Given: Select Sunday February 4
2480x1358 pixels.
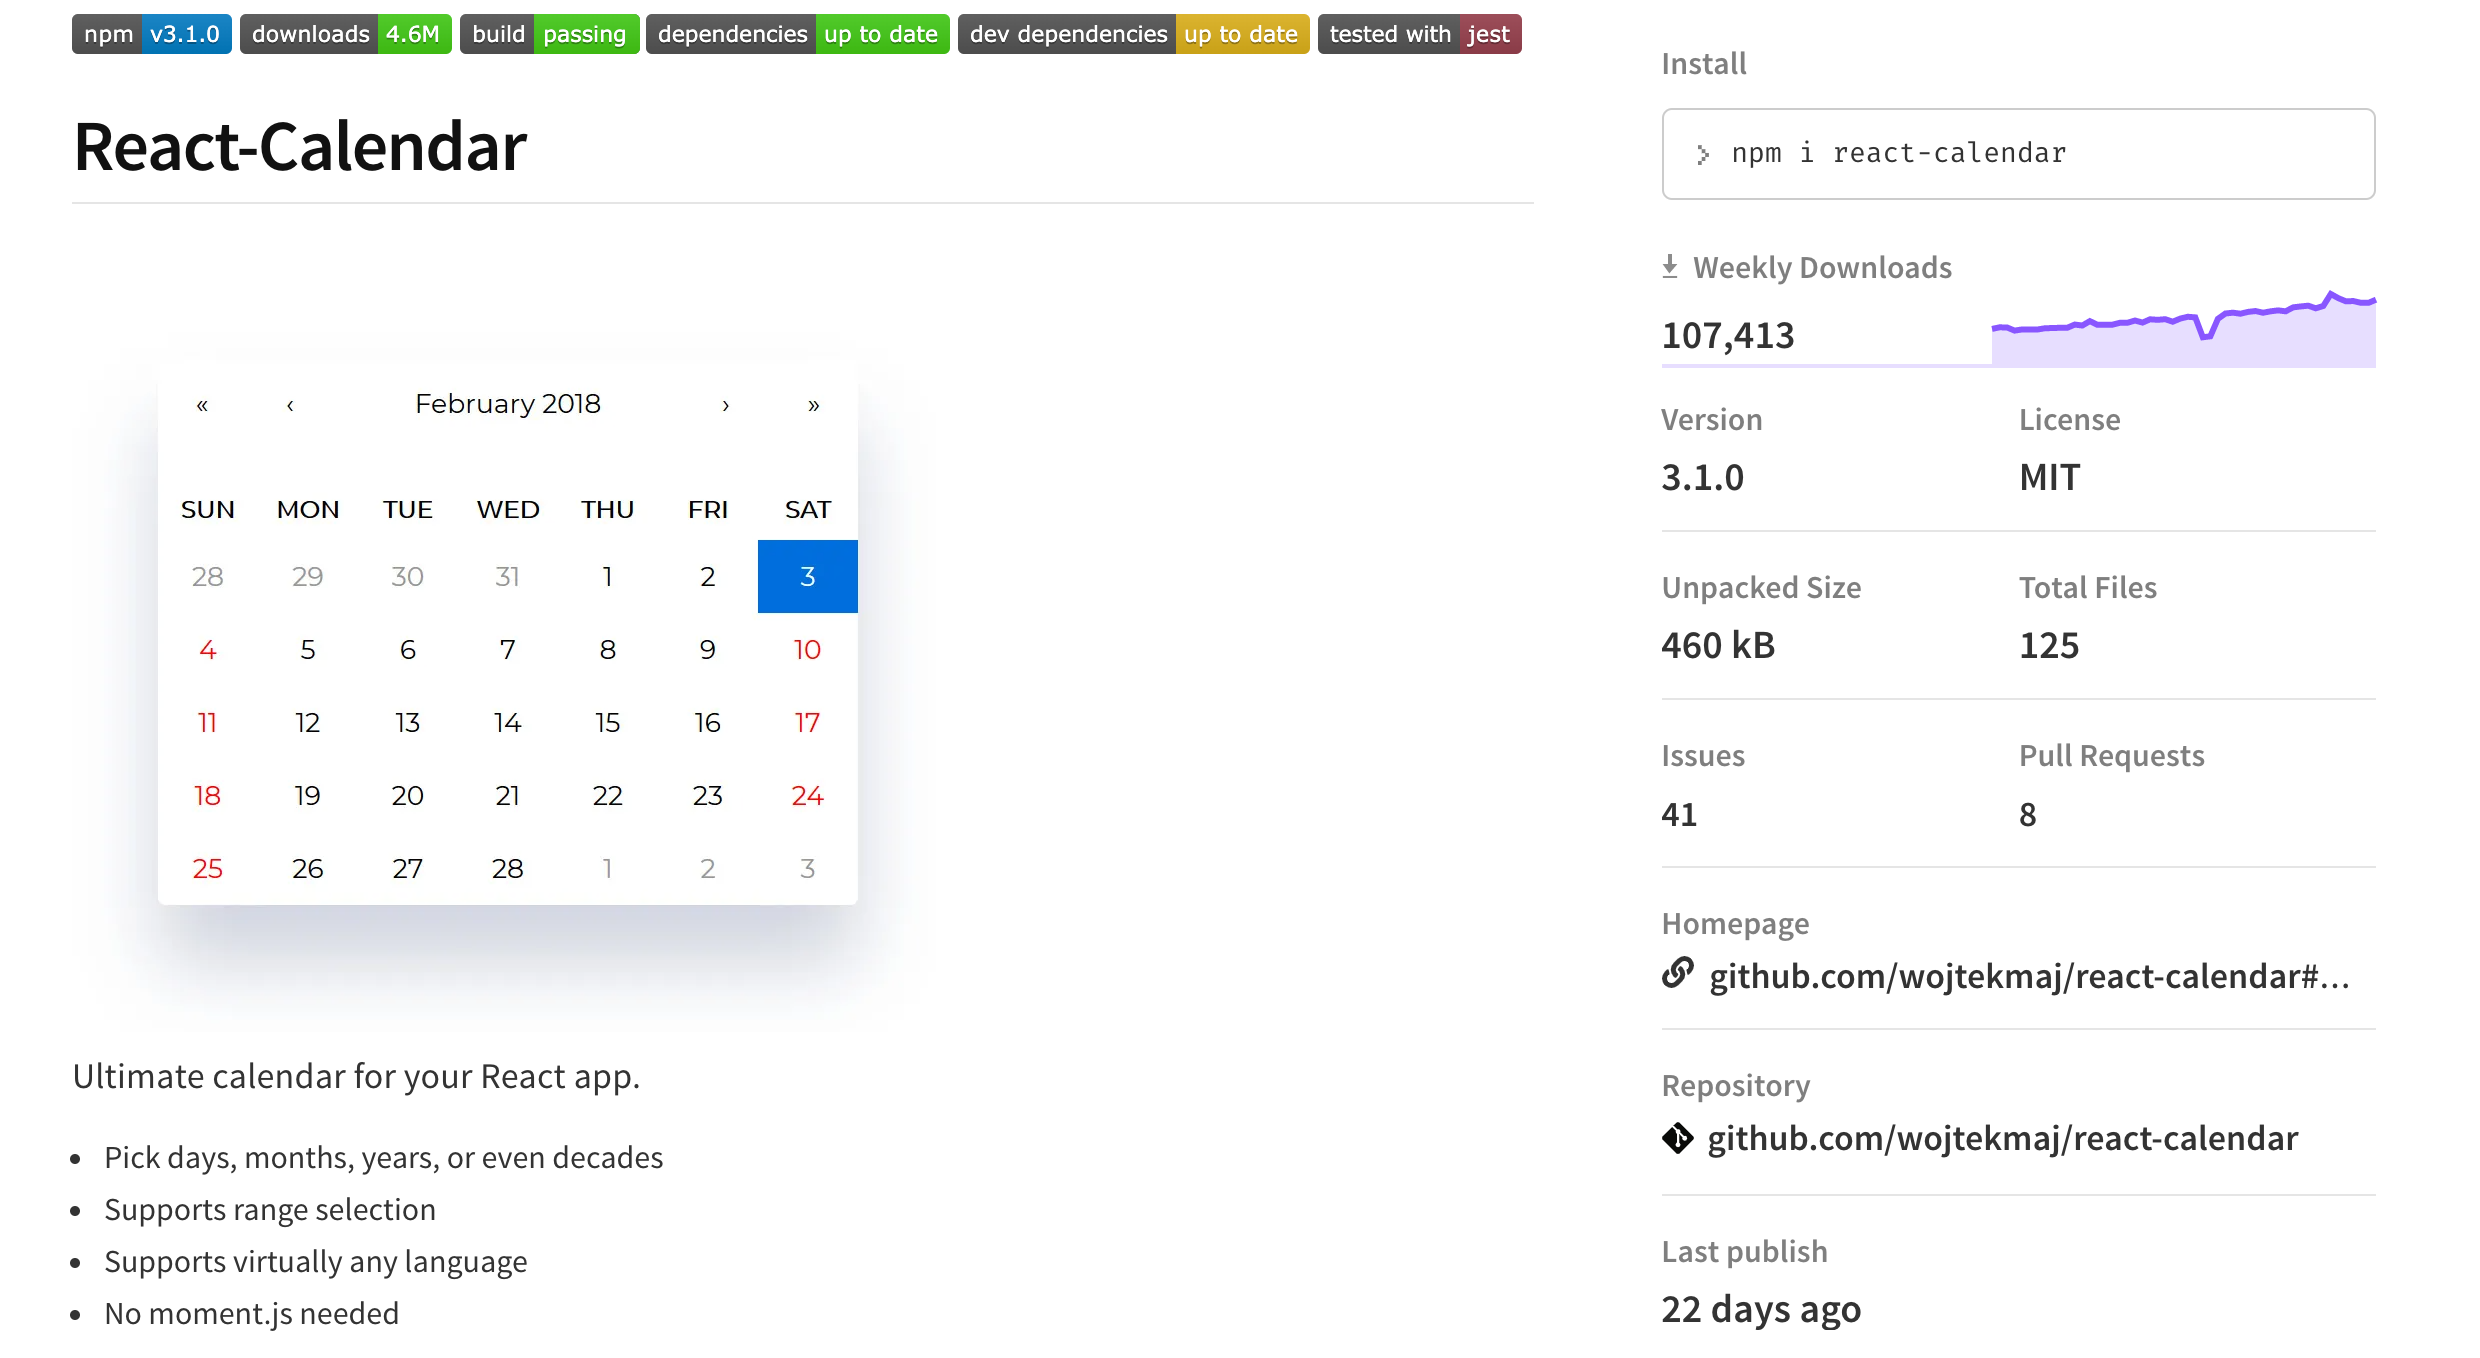Looking at the screenshot, I should (208, 649).
